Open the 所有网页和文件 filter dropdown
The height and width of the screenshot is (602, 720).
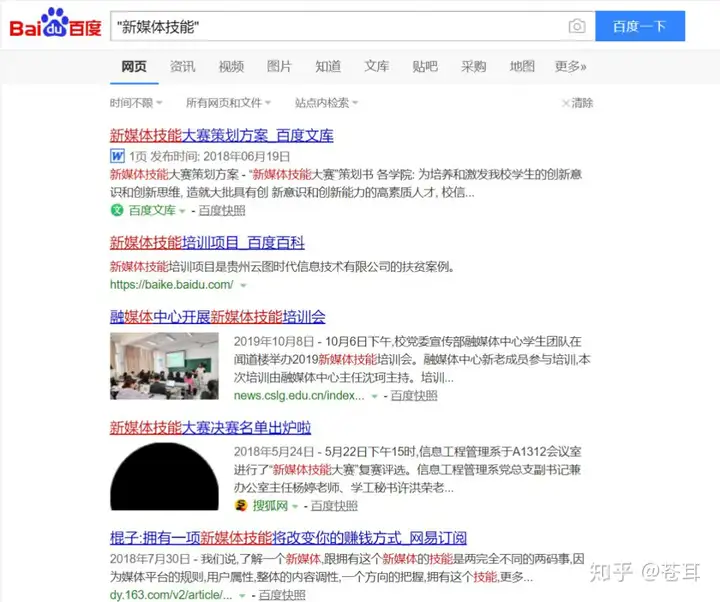tap(228, 103)
